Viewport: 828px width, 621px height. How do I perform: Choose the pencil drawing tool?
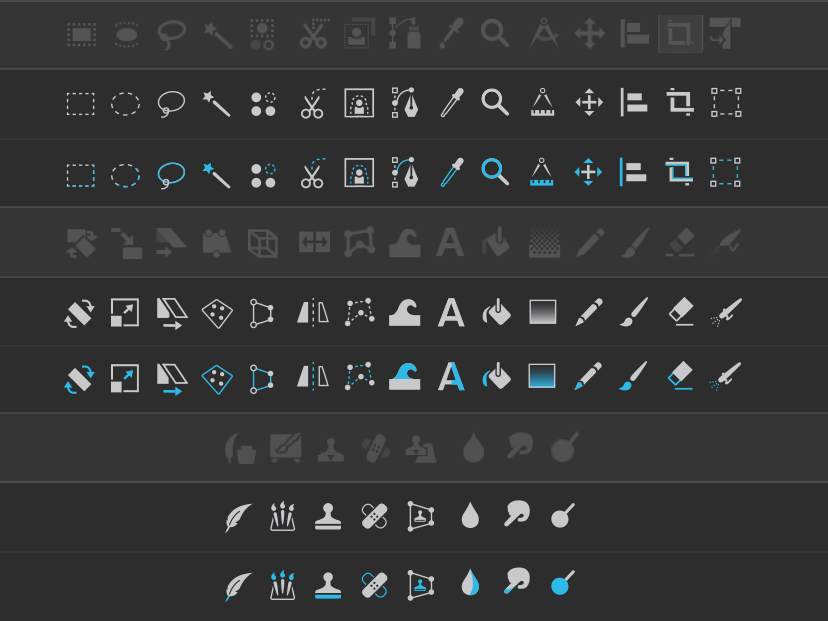tap(587, 311)
